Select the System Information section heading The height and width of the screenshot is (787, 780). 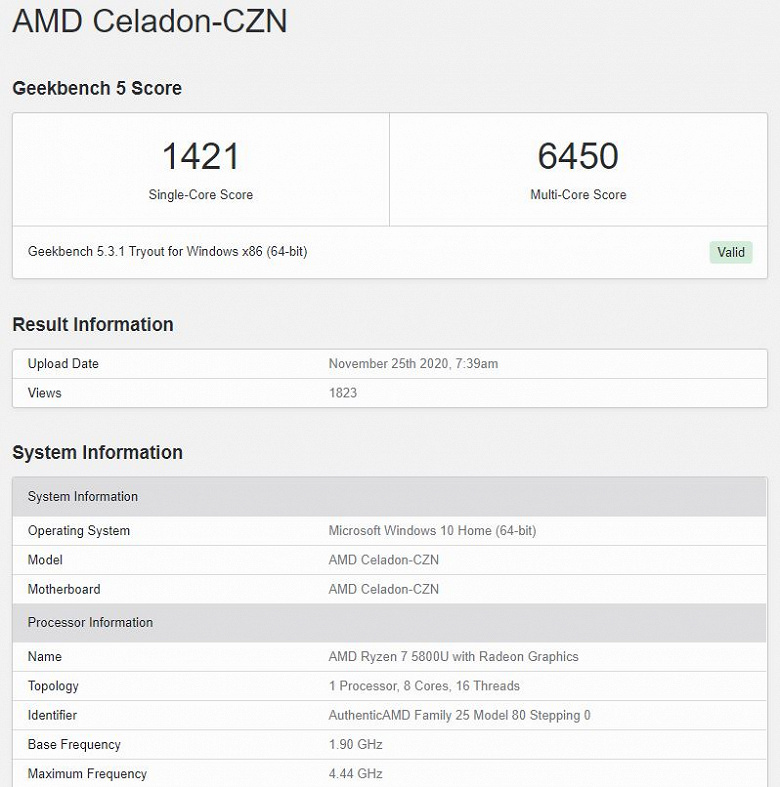(x=97, y=452)
